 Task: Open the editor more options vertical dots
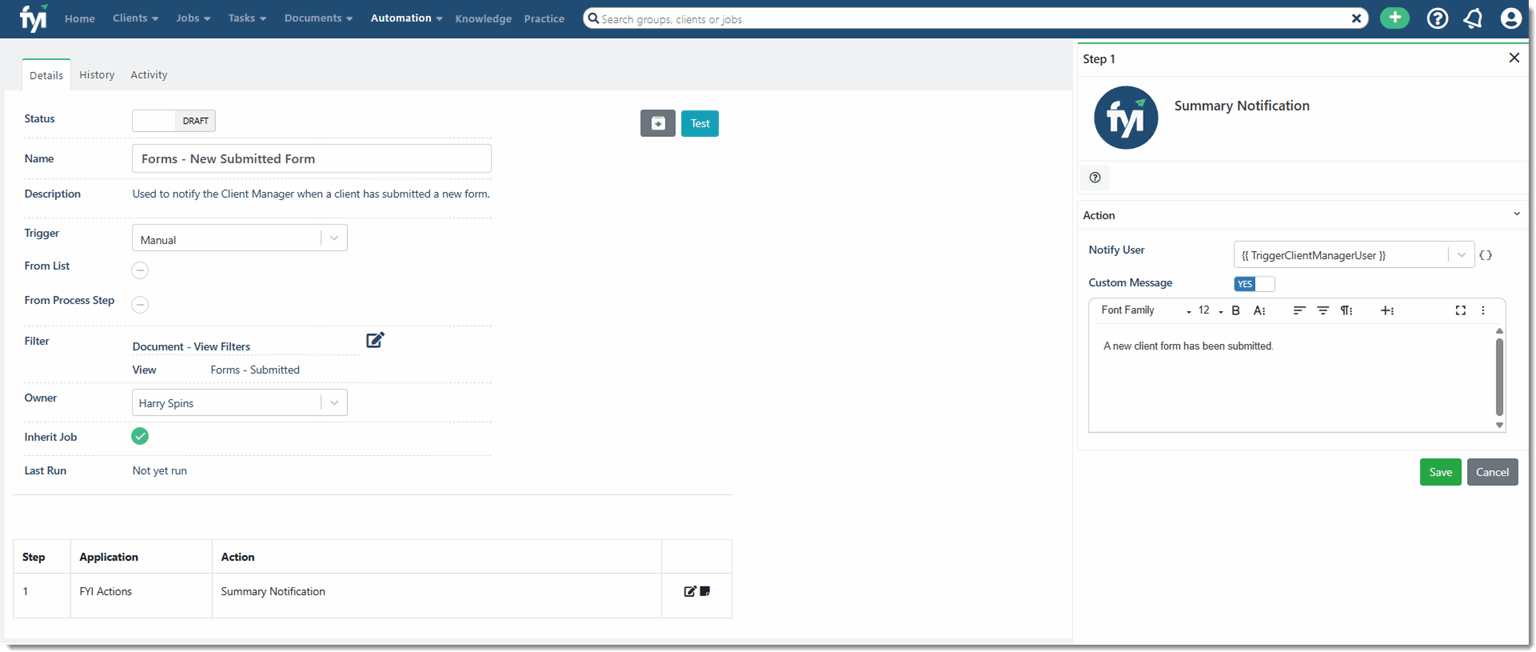pos(1483,311)
